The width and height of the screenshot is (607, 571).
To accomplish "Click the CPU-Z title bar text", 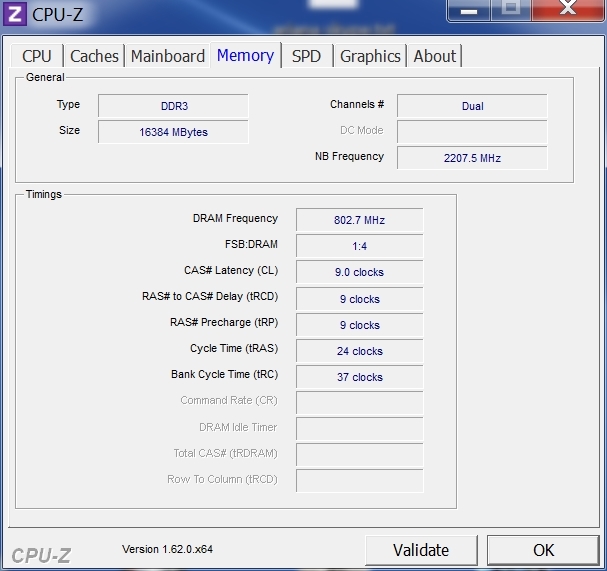I will pyautogui.click(x=58, y=15).
